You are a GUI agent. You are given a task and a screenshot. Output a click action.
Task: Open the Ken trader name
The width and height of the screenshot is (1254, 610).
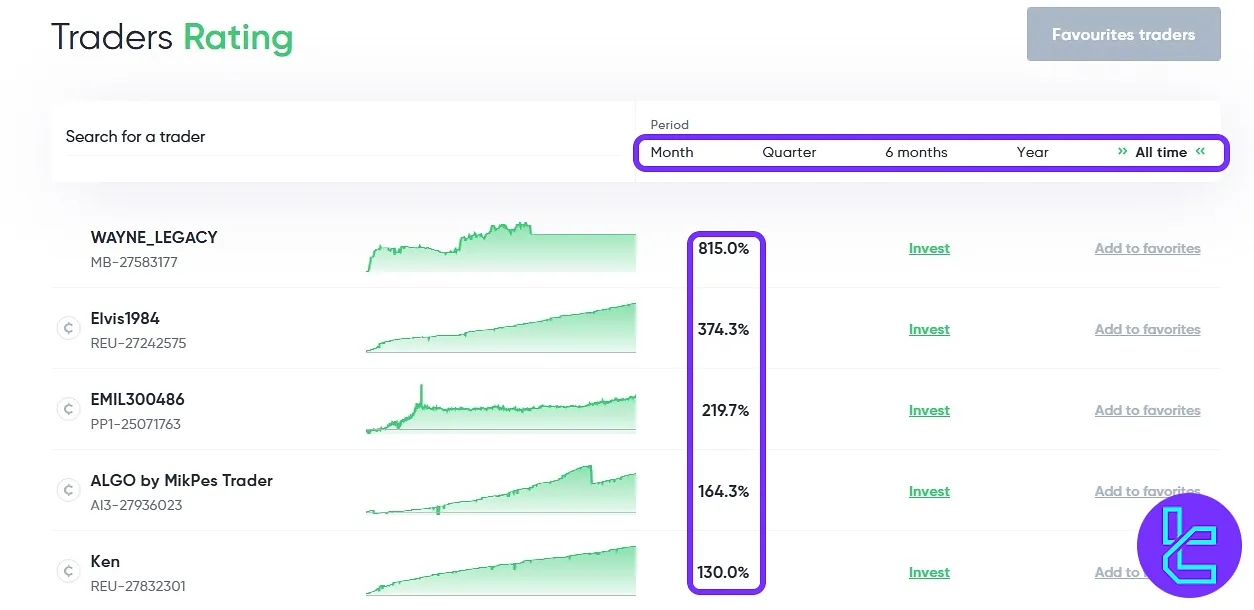(x=105, y=561)
